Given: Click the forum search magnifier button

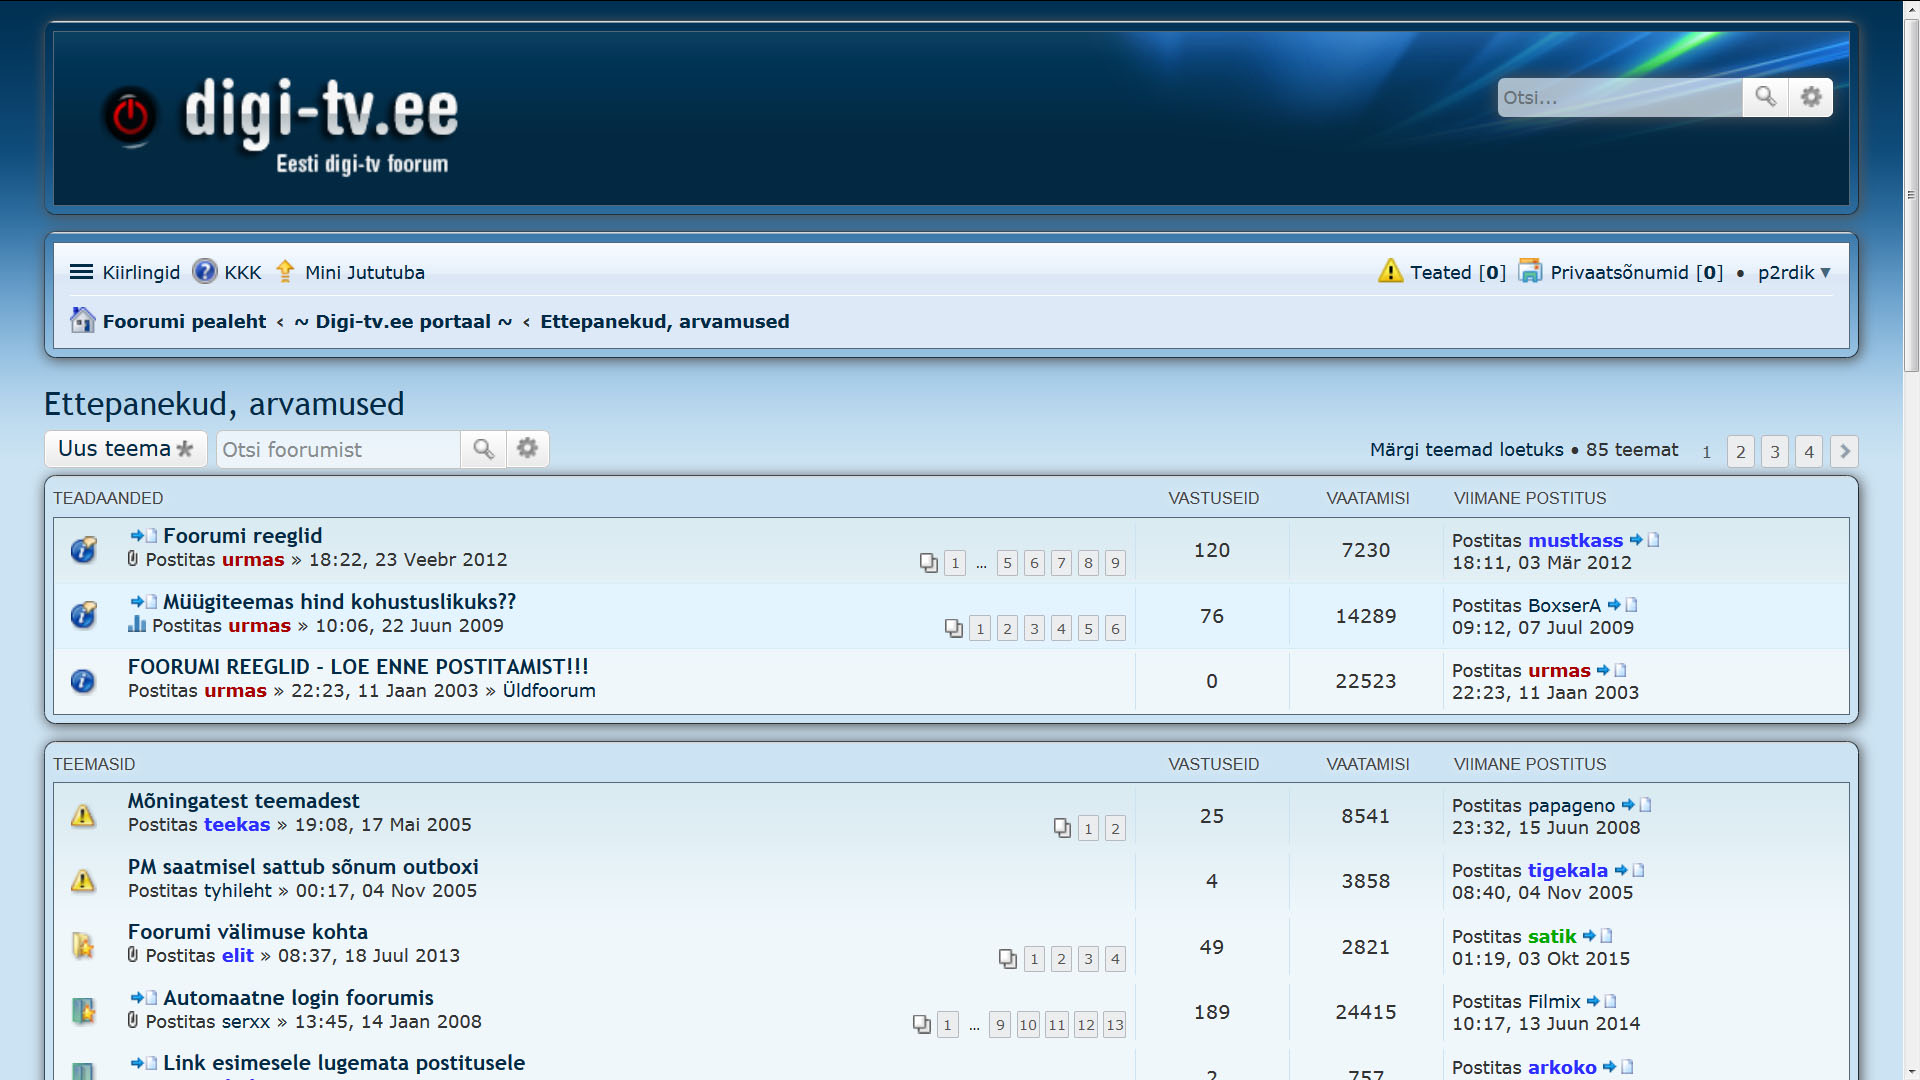Looking at the screenshot, I should [483, 449].
